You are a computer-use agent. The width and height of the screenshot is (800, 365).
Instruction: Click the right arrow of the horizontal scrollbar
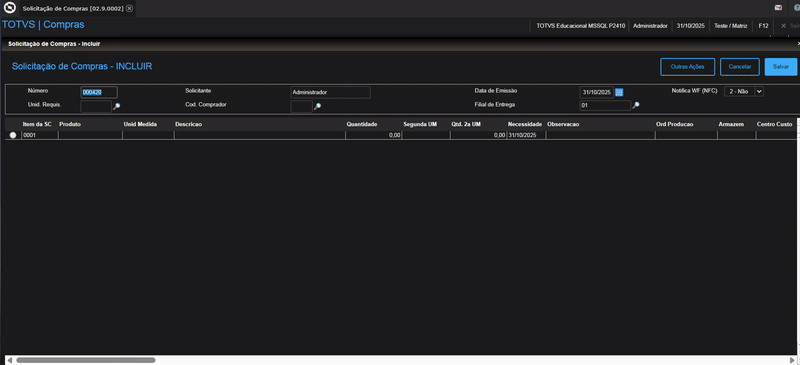[792, 360]
